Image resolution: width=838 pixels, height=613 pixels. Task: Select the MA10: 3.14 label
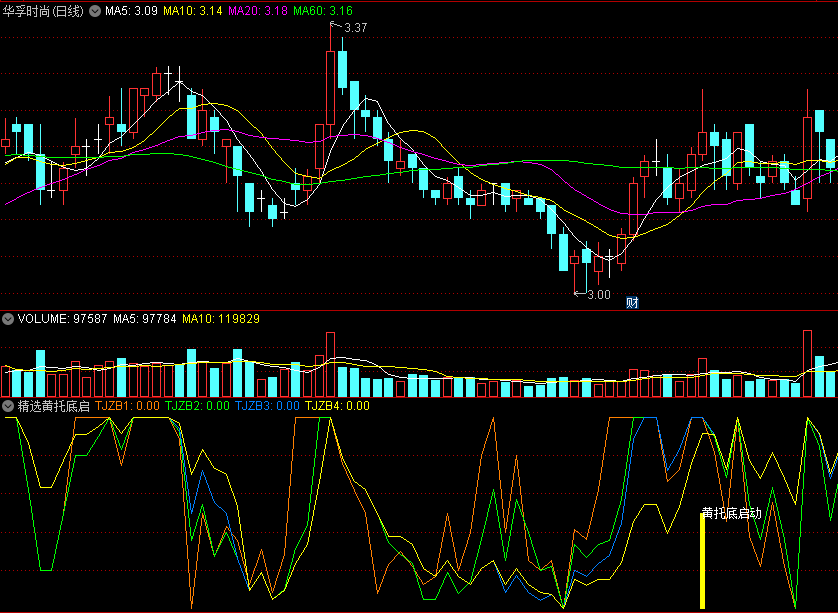coord(192,11)
